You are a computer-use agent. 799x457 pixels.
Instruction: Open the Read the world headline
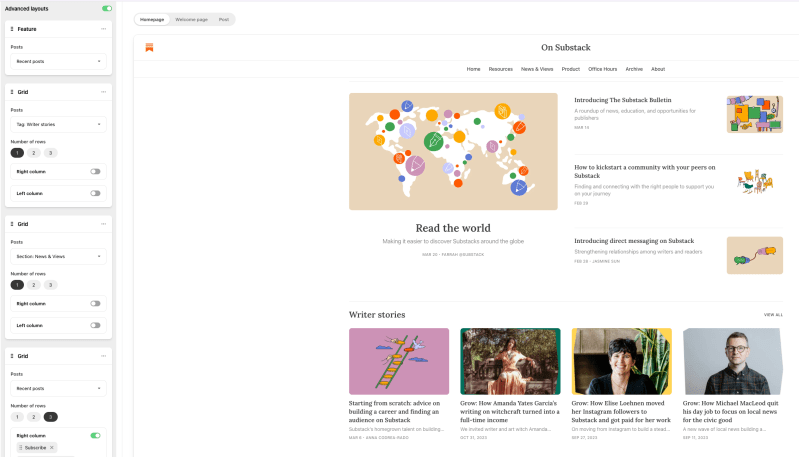pos(453,228)
